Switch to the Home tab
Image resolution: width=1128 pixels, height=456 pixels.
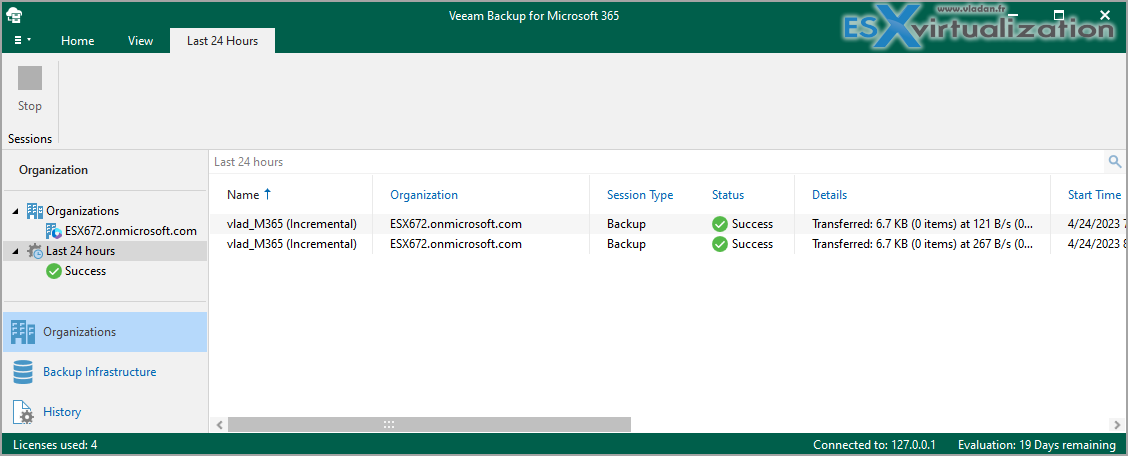[78, 41]
